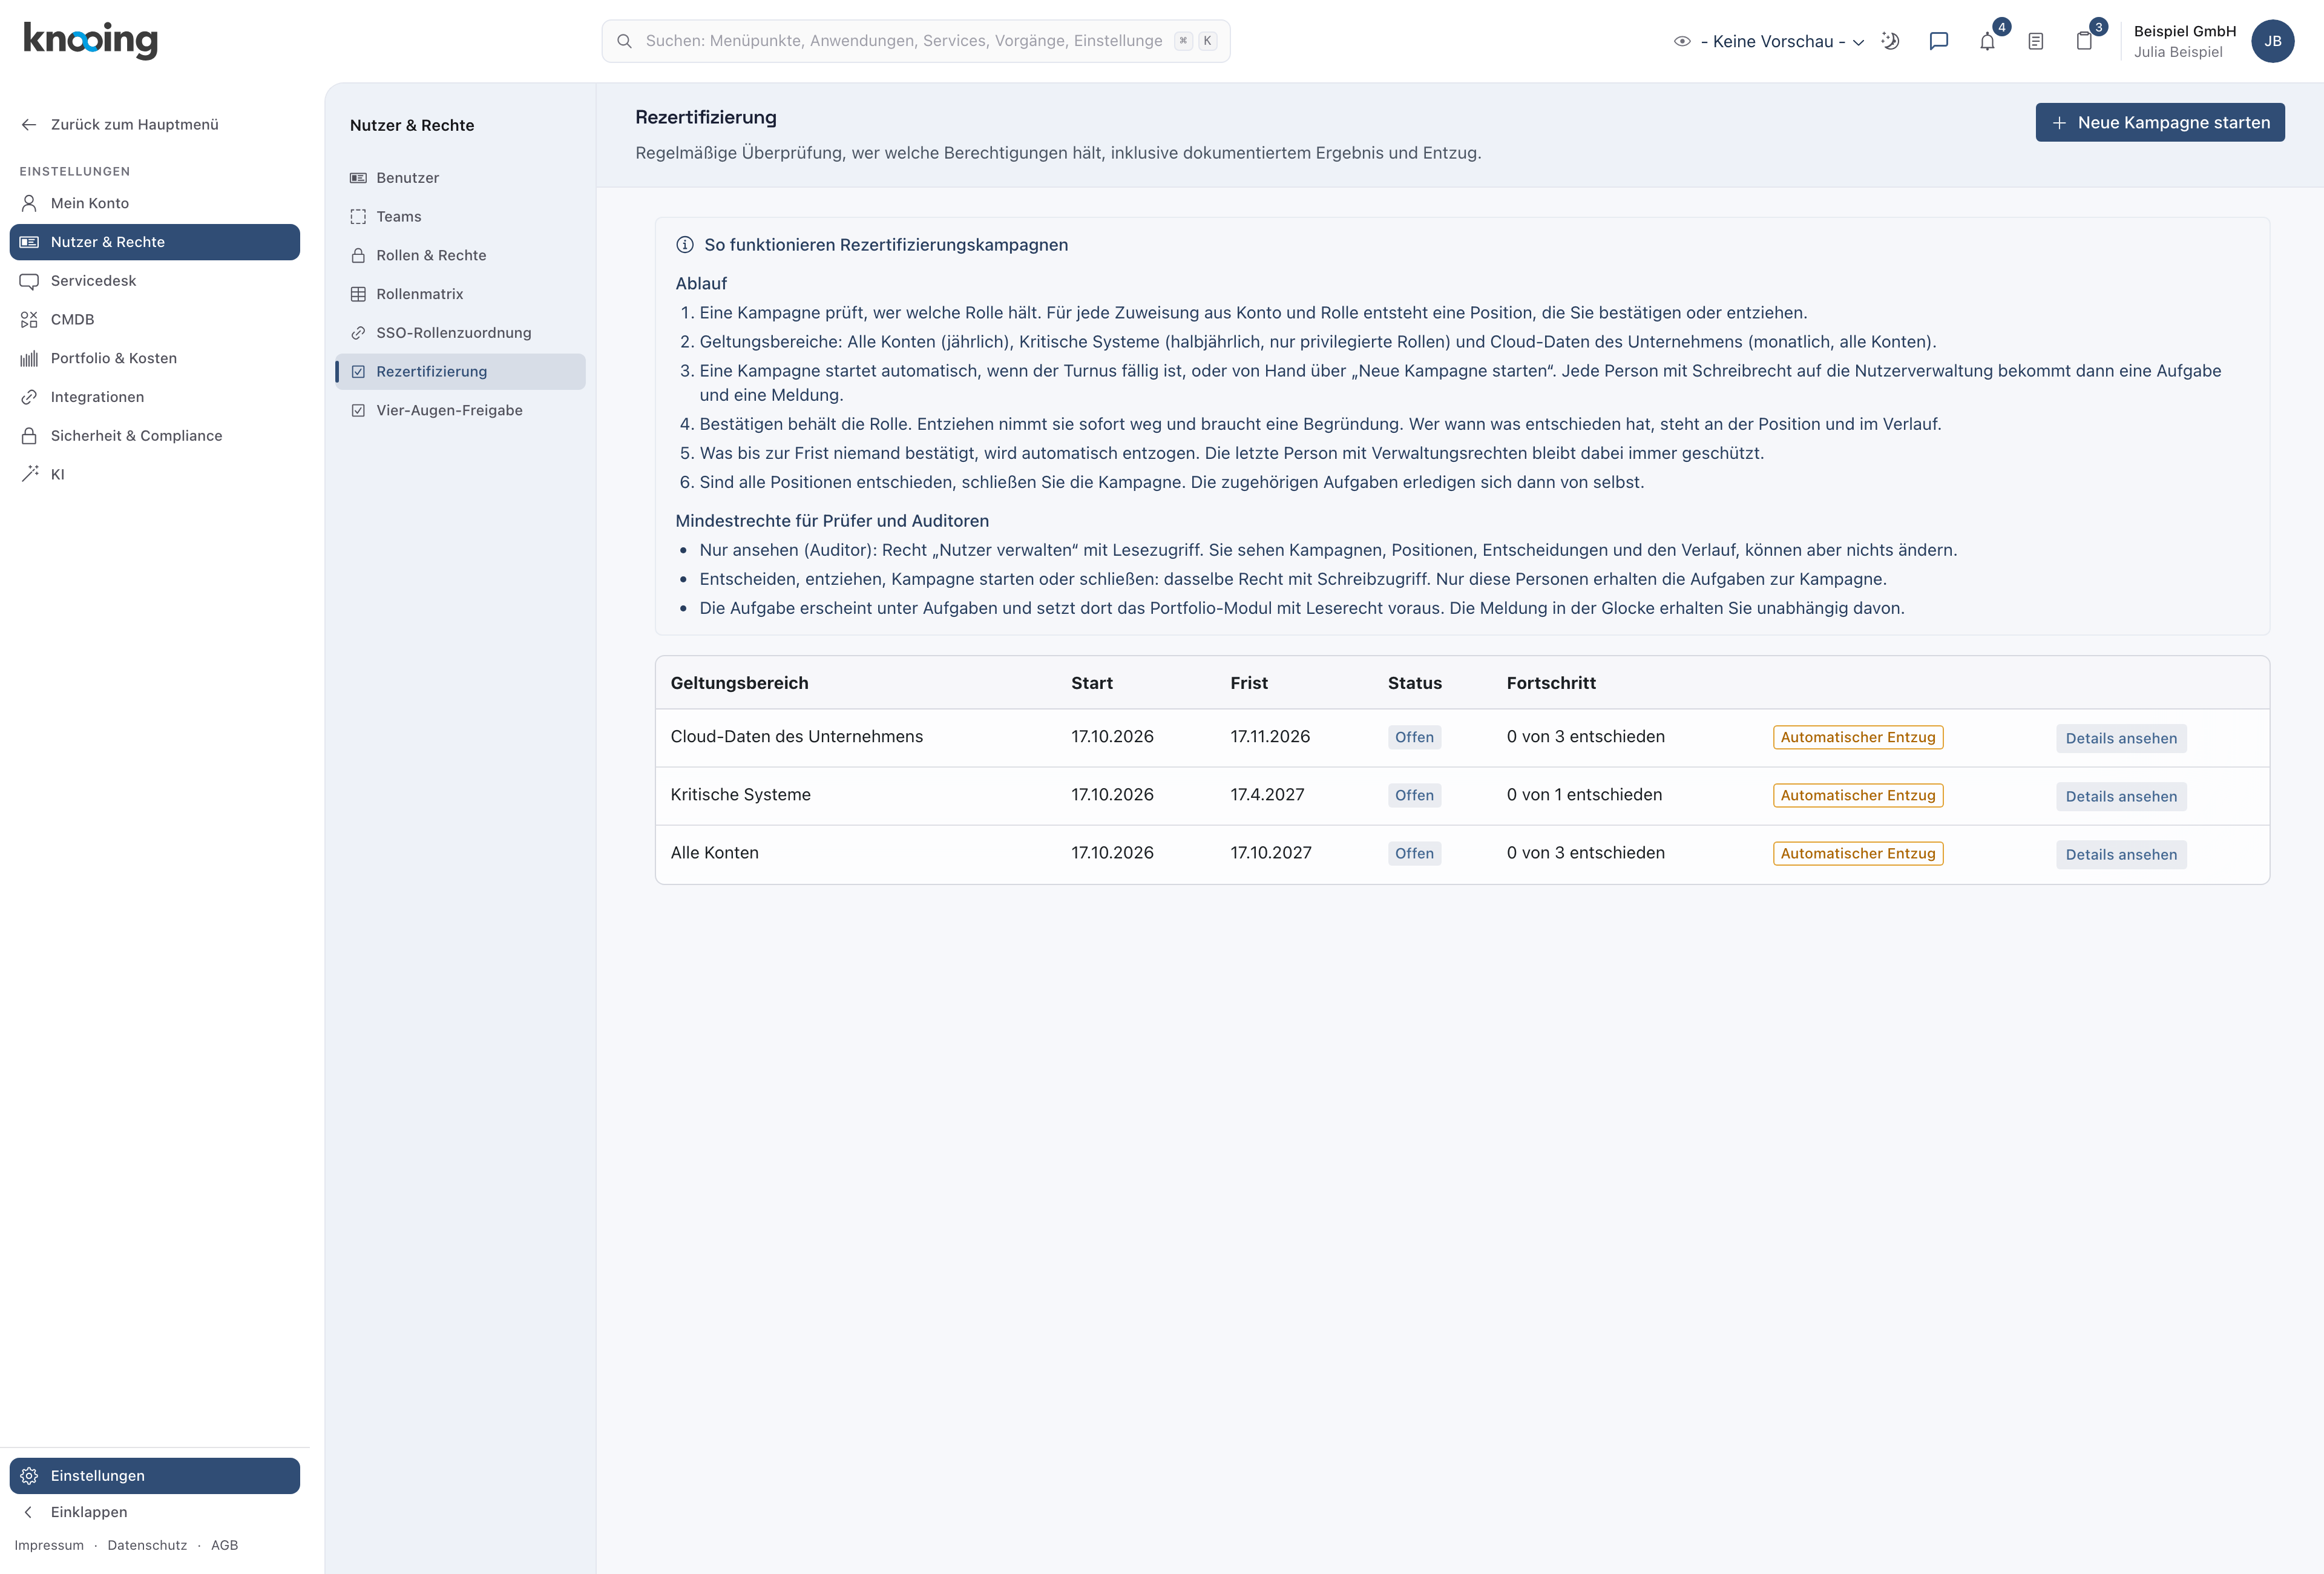2324x1574 pixels.
Task: Click the KI magic wand icon
Action: [x=29, y=474]
